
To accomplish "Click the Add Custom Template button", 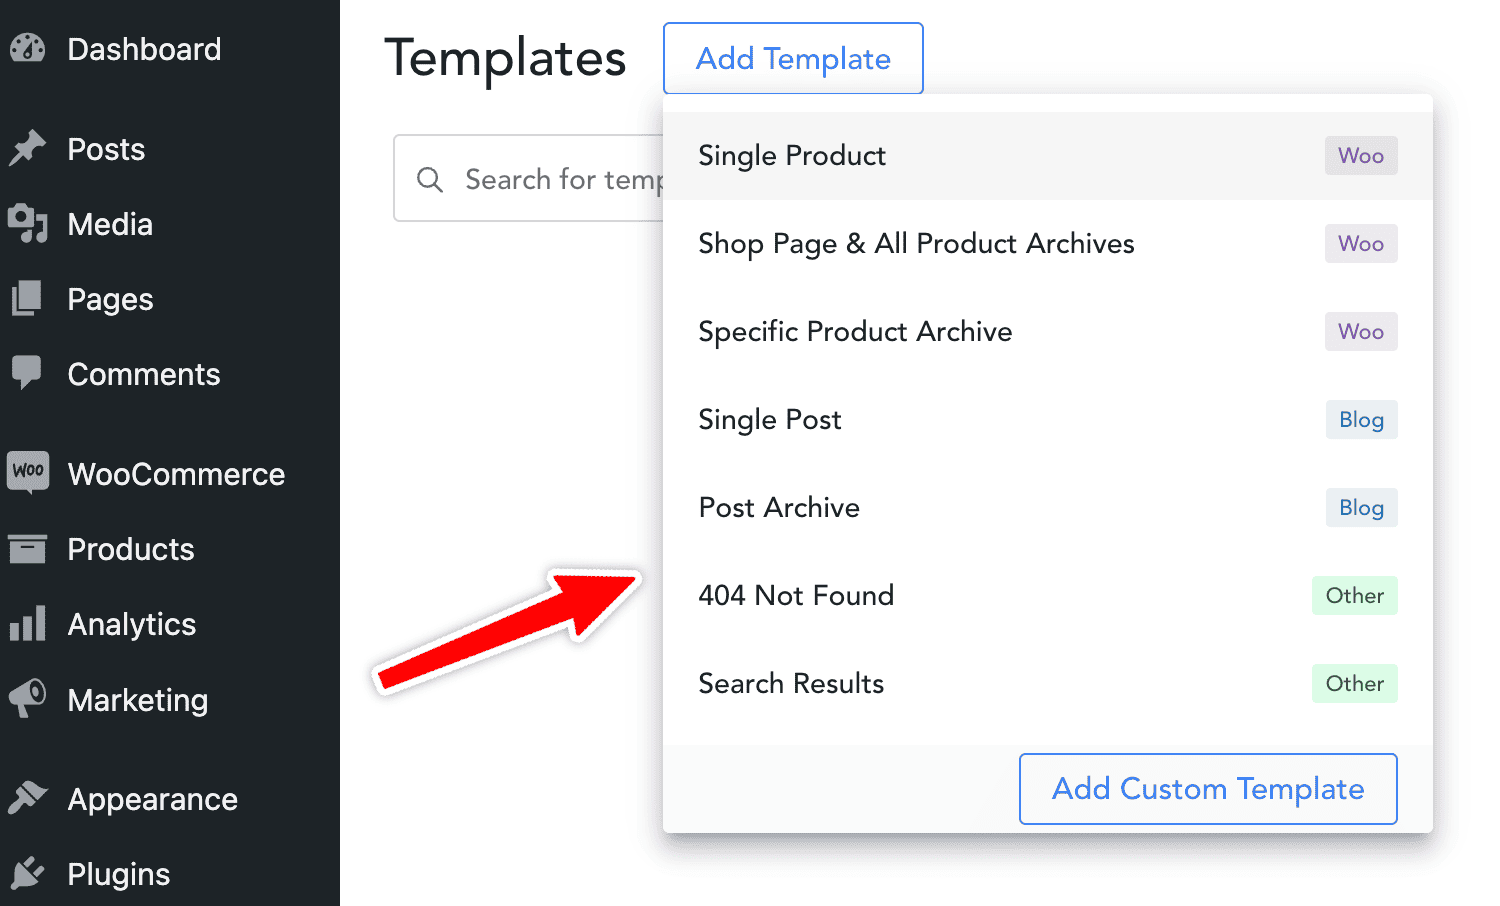I will click(1208, 789).
